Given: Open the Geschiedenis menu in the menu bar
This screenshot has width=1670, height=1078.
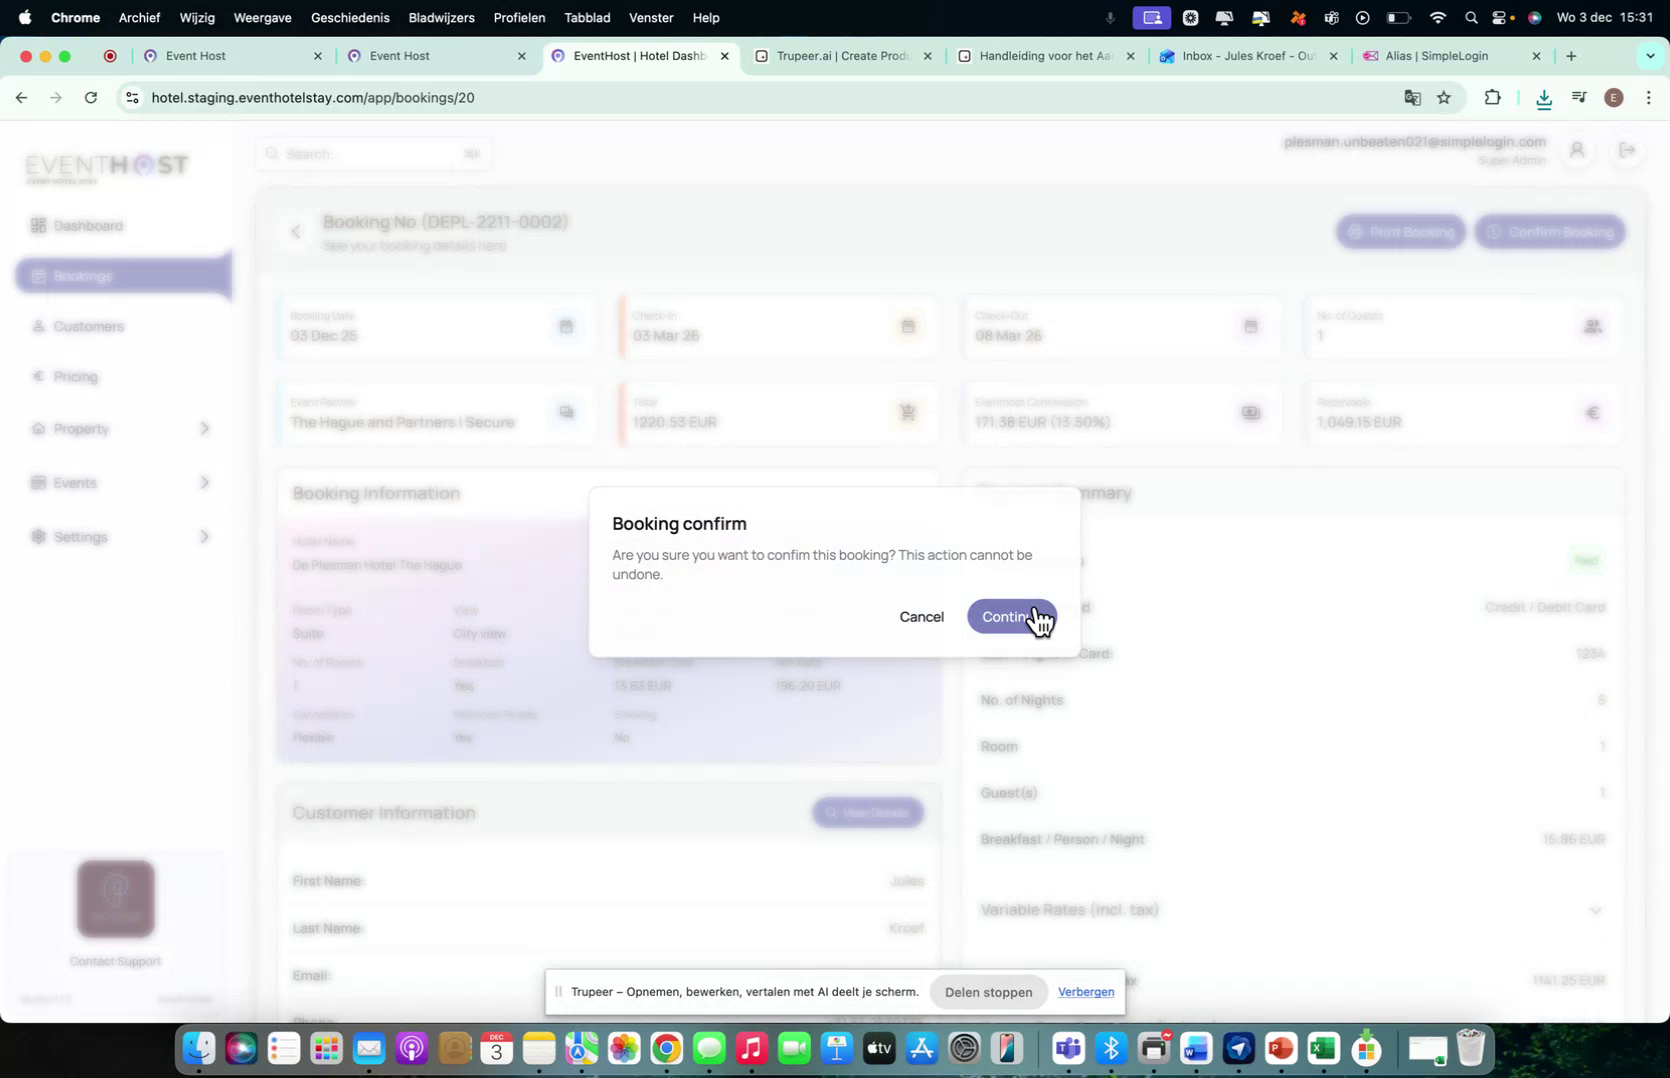Looking at the screenshot, I should coord(349,17).
